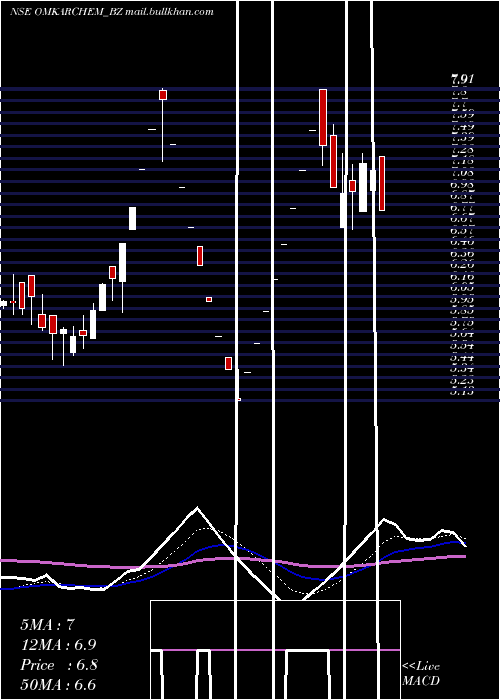500x700 pixels.
Task: Select the 7.91 top price label
Action: [462, 80]
